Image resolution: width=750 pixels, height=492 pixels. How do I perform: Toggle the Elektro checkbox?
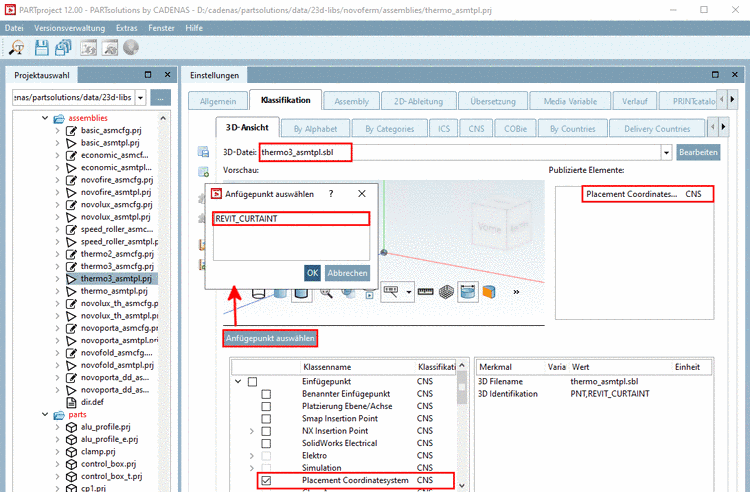[x=266, y=456]
